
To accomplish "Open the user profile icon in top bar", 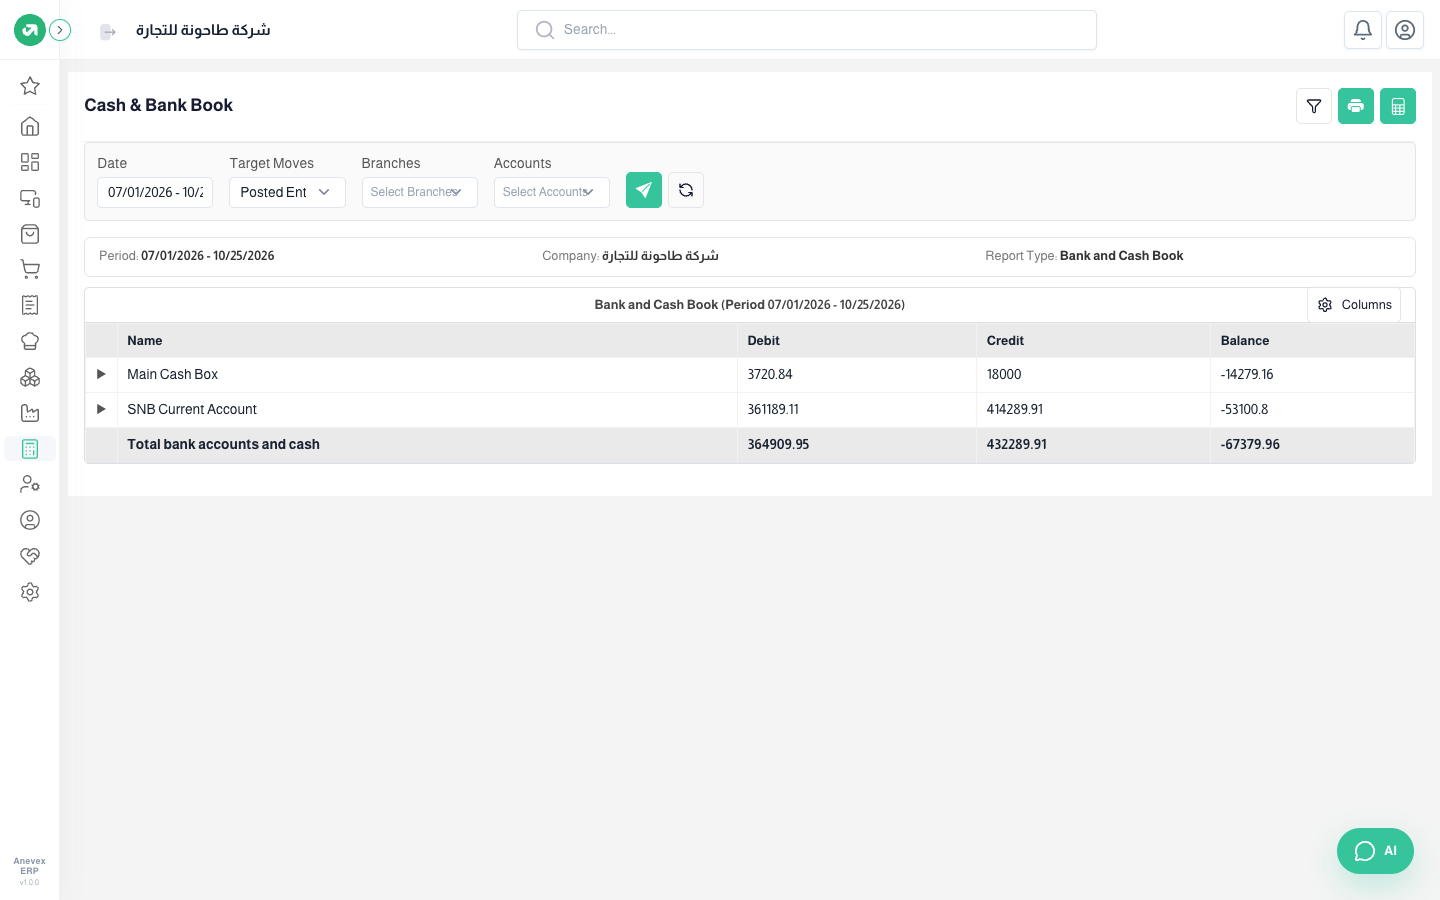I will click(x=1405, y=30).
